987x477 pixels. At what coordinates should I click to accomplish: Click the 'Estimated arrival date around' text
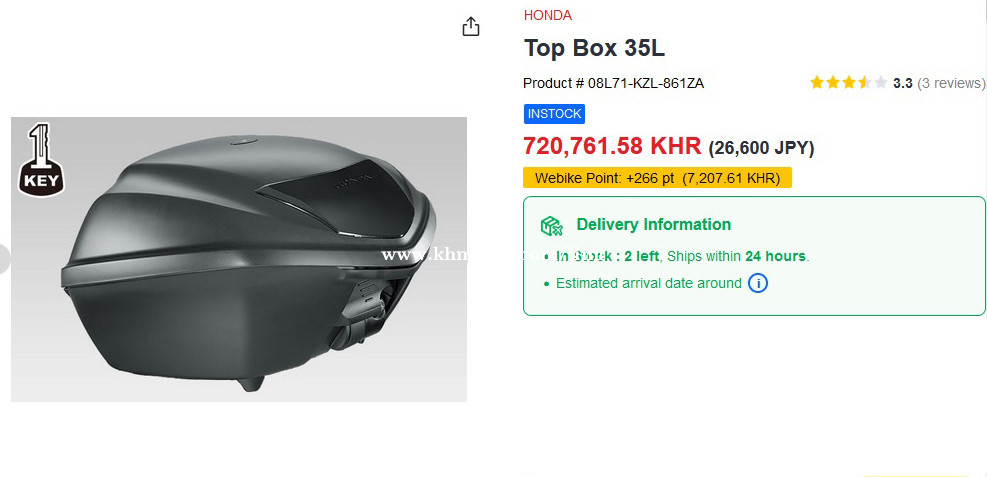(x=649, y=283)
